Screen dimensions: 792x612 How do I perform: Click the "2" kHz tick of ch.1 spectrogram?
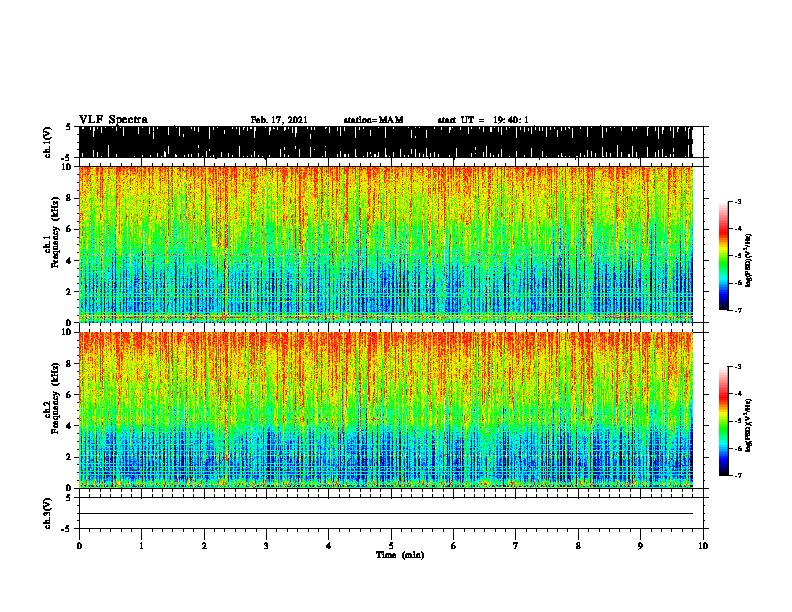point(70,291)
